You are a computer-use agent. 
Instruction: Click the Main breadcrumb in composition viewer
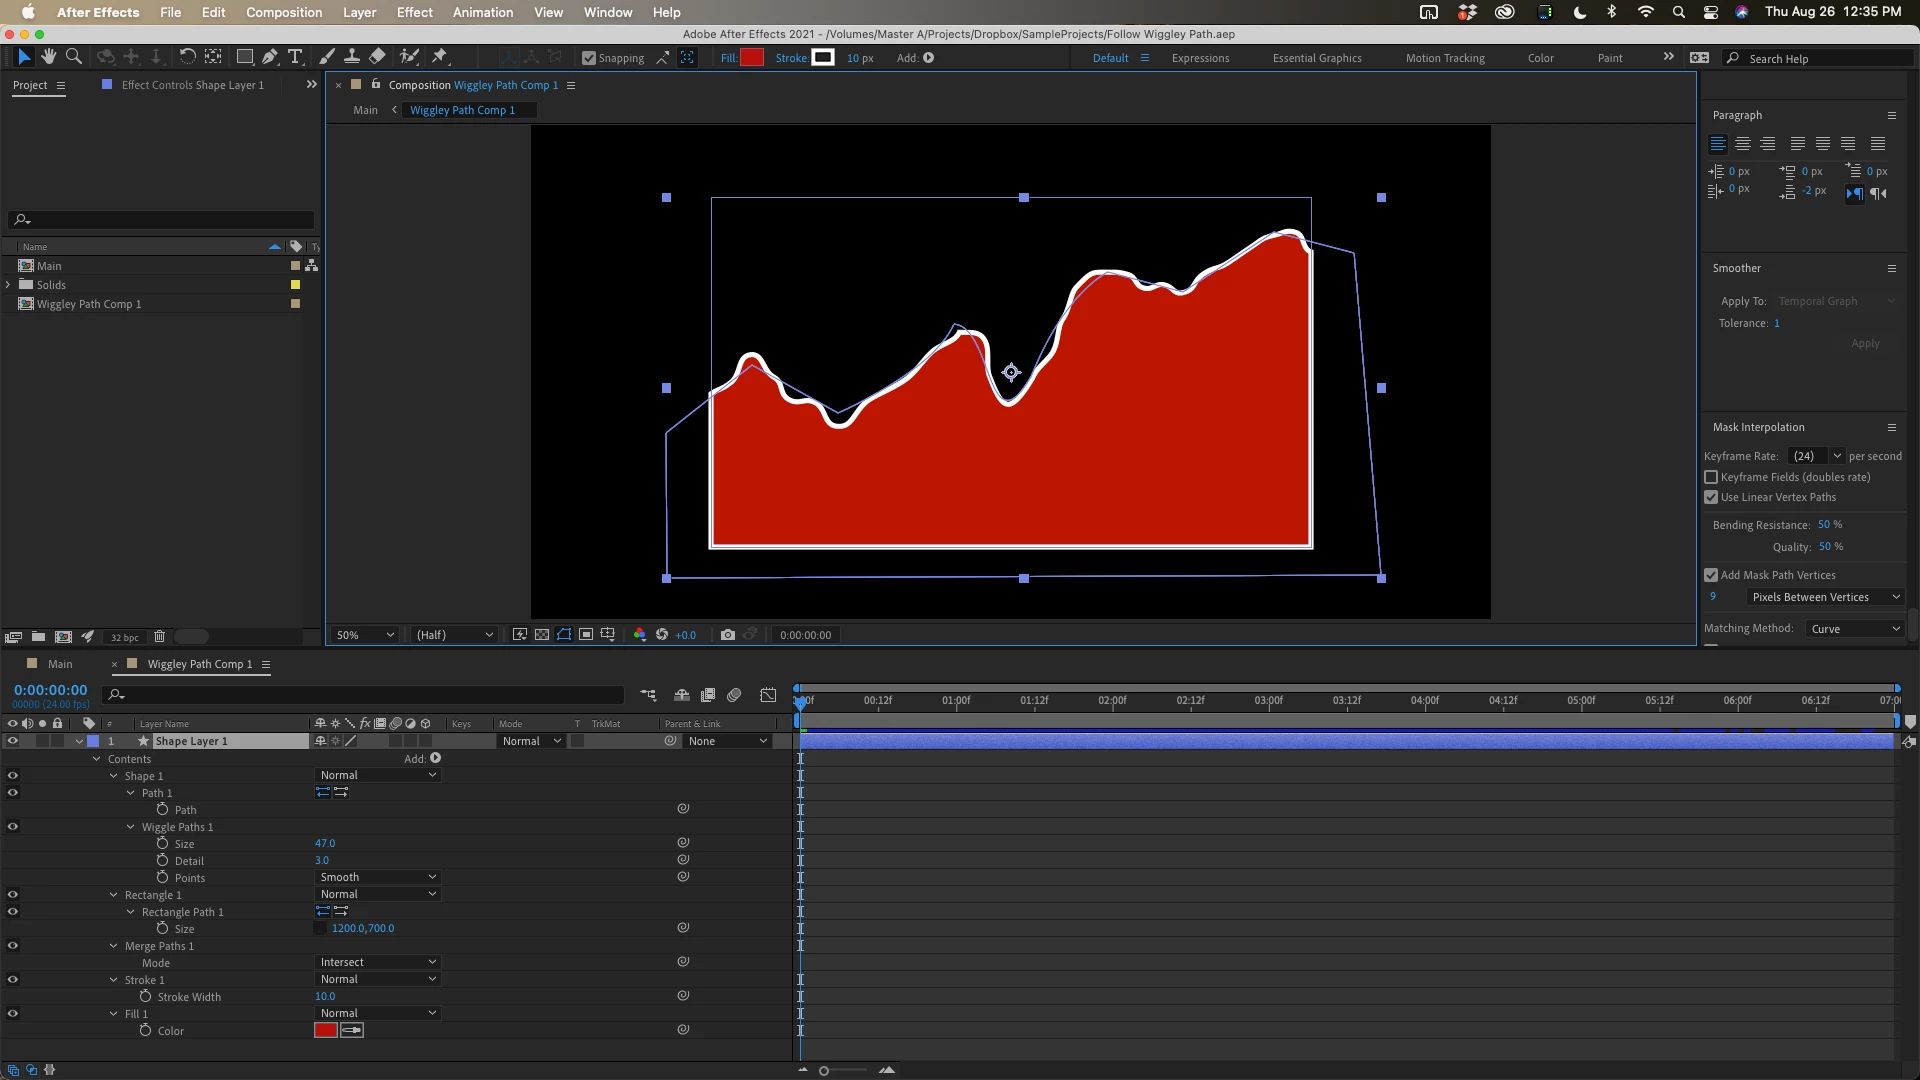click(x=365, y=110)
